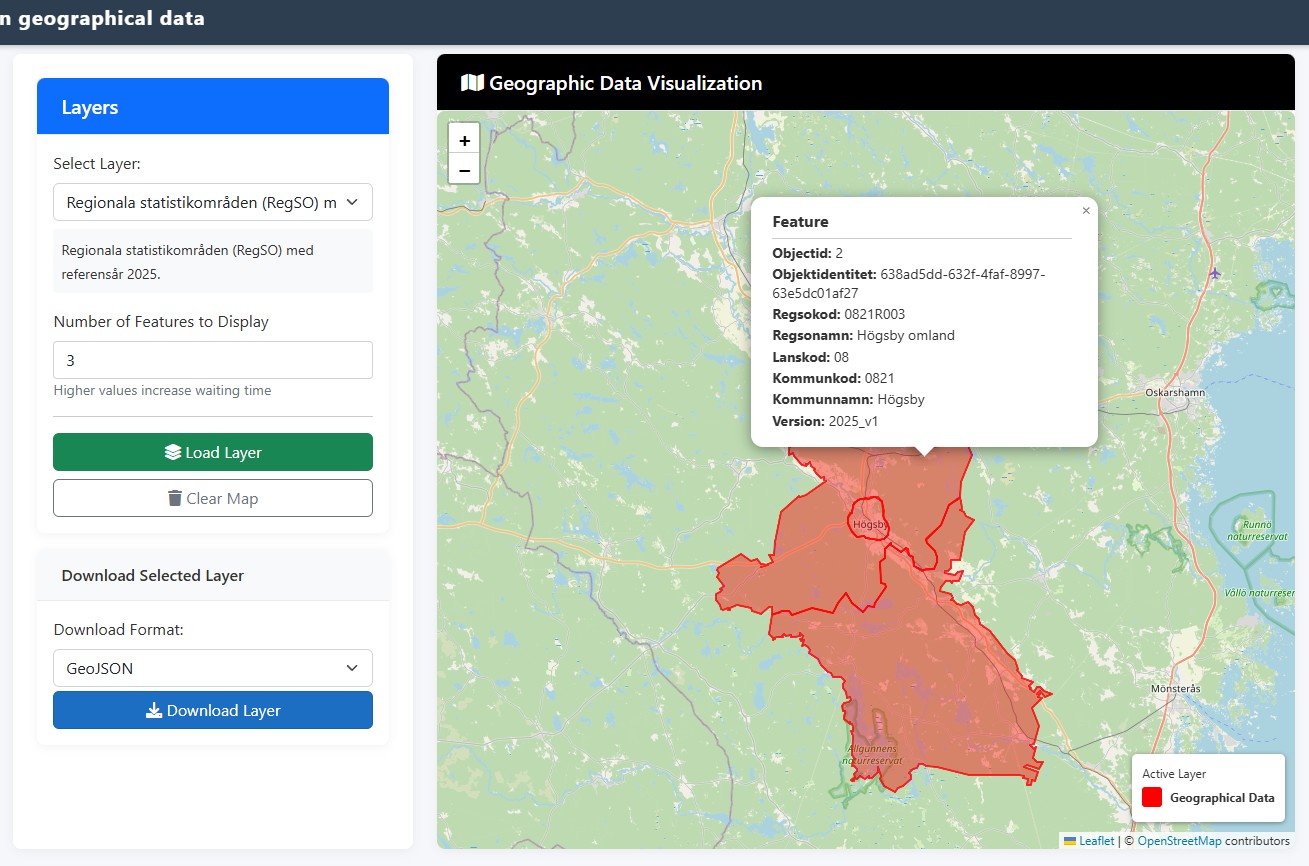
Task: Click the Number of Features input field
Action: coord(213,360)
